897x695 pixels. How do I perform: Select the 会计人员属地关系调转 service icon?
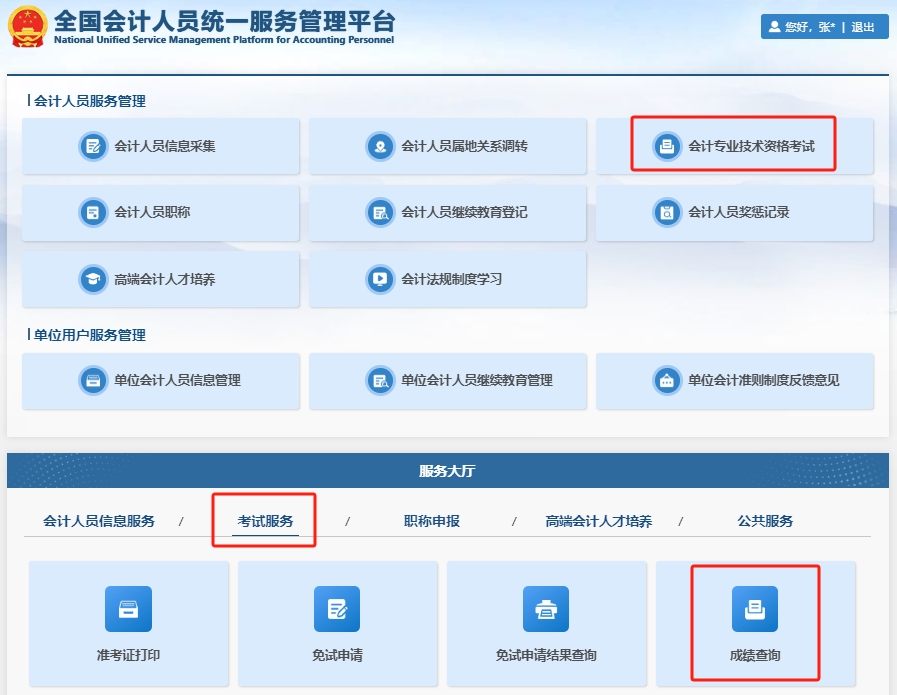(447, 146)
